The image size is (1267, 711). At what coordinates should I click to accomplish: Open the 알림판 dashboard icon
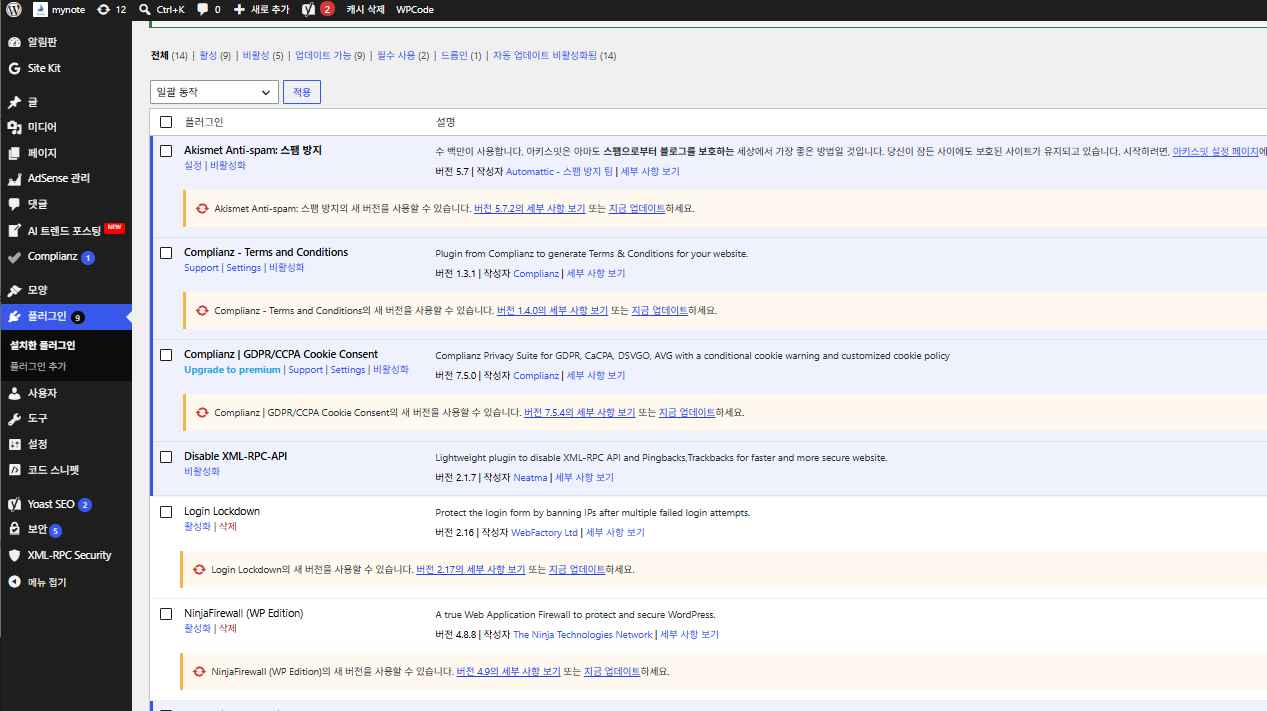coord(14,43)
